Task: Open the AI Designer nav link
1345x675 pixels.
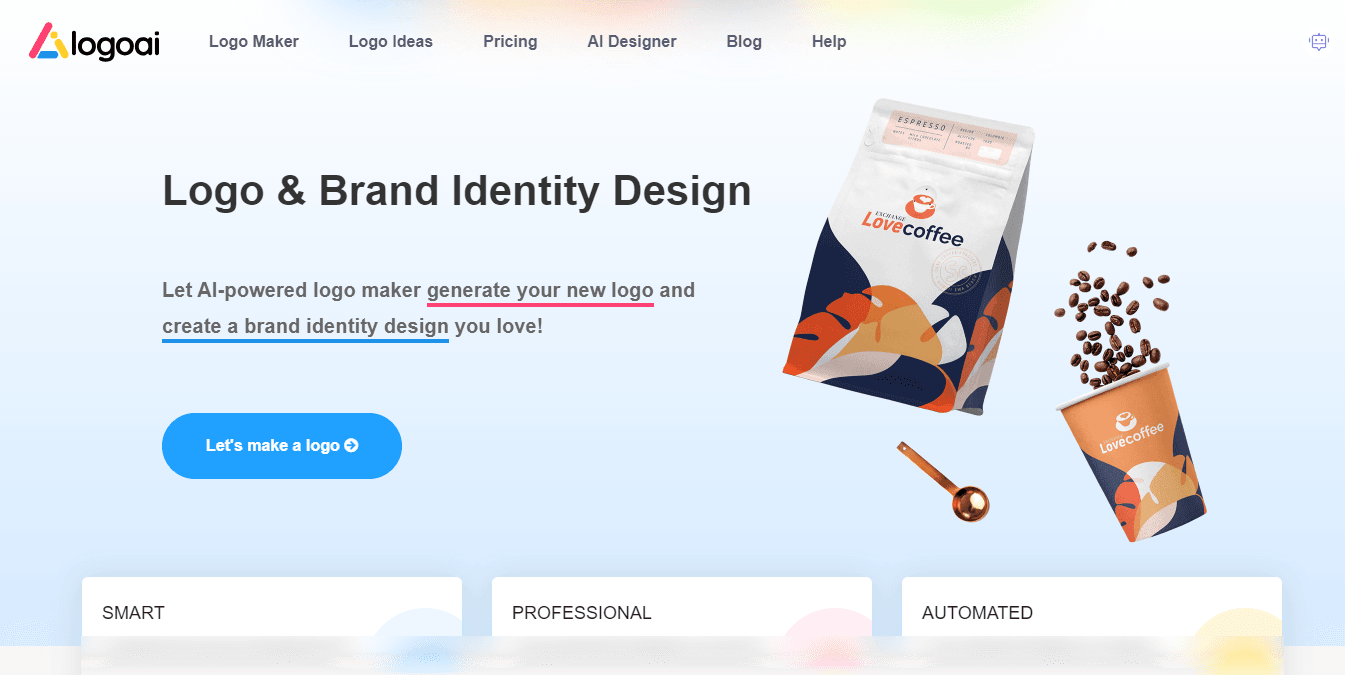Action: tap(632, 42)
